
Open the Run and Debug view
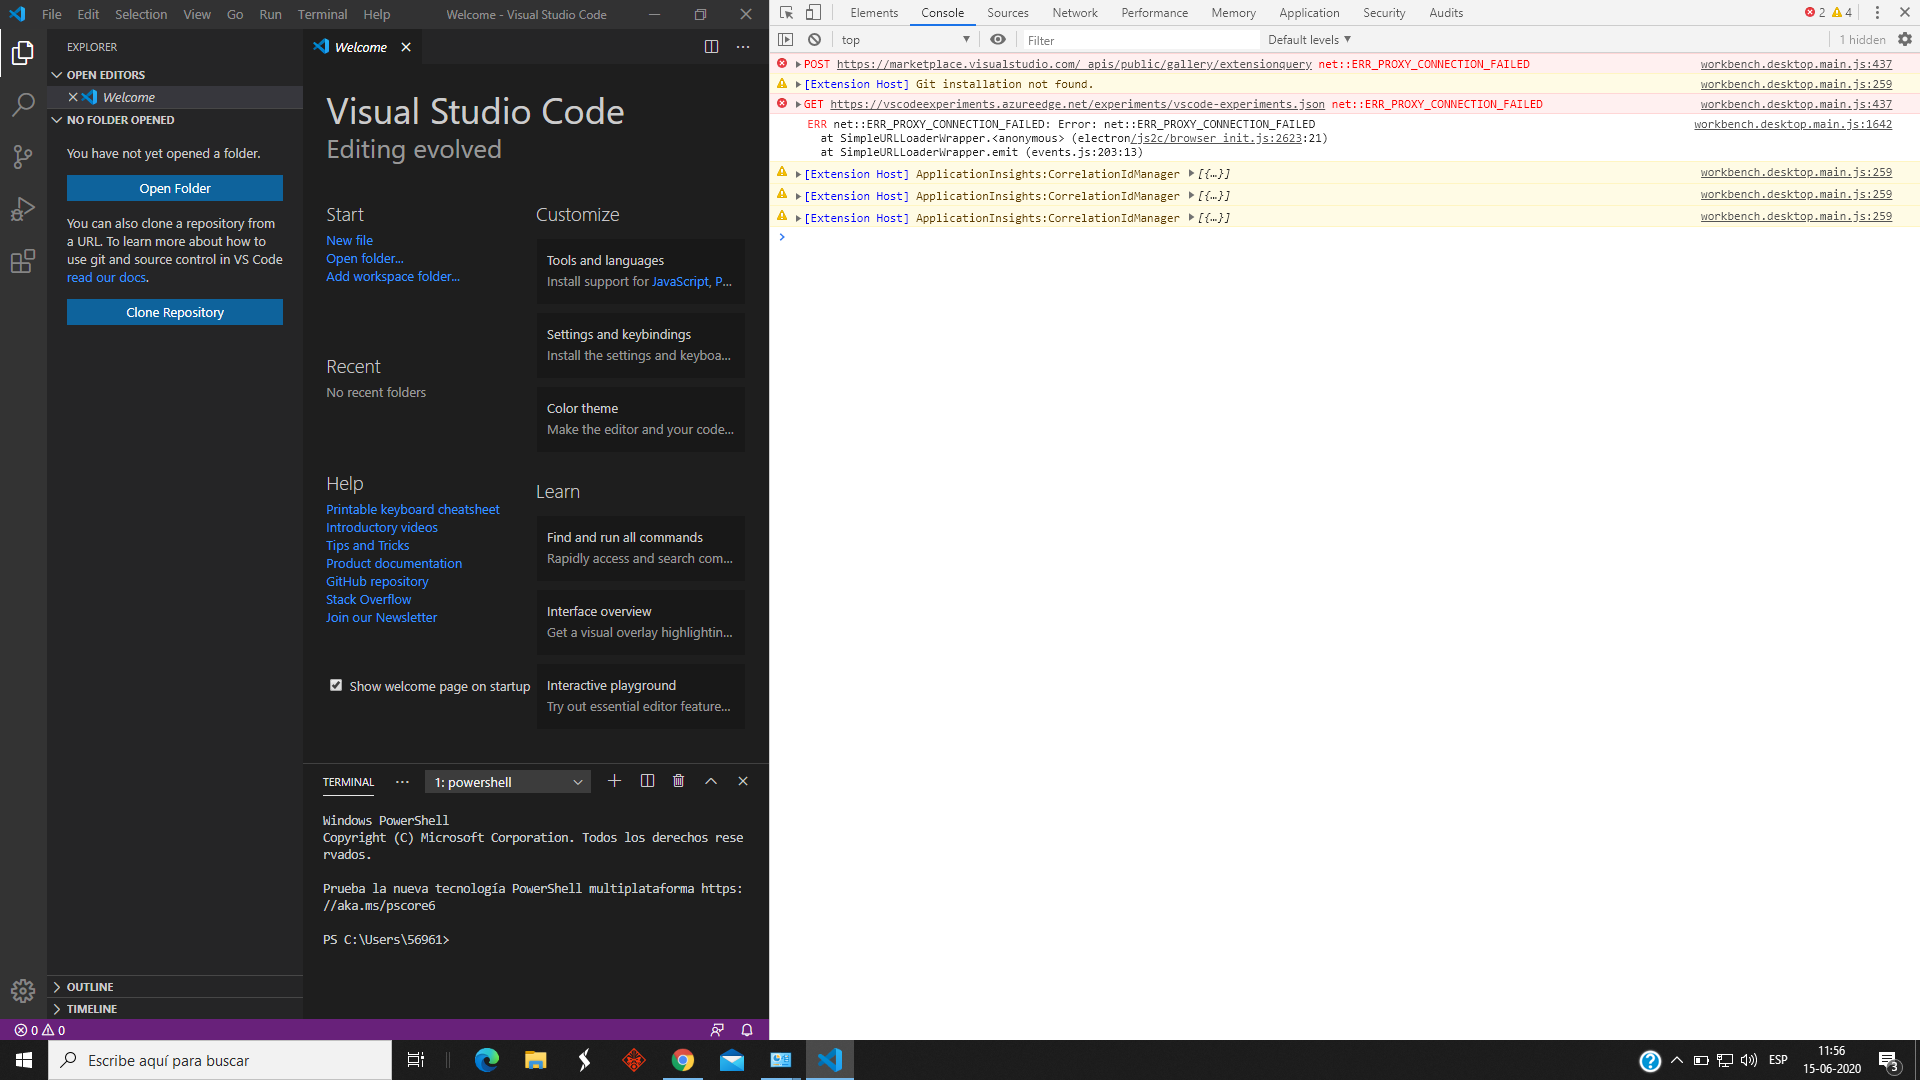[23, 209]
